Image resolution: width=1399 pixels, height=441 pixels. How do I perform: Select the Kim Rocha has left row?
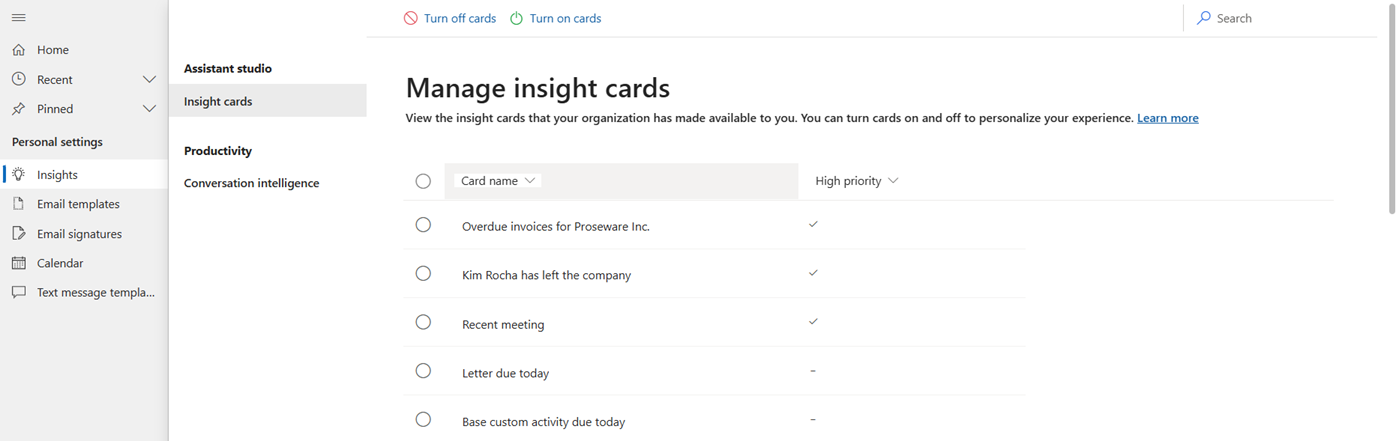(x=423, y=274)
